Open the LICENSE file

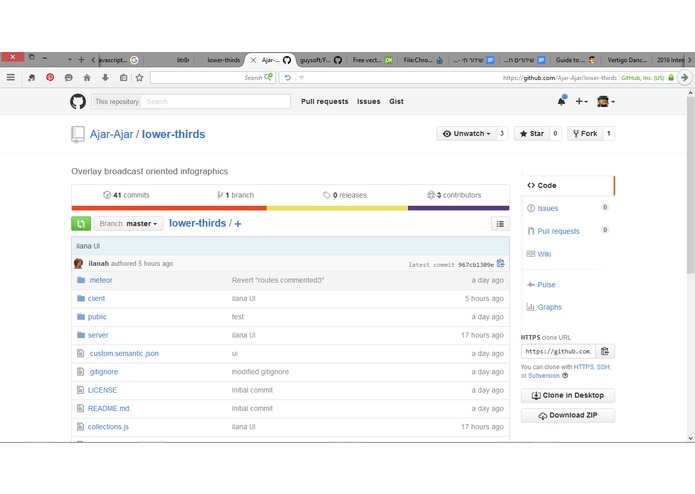click(102, 390)
